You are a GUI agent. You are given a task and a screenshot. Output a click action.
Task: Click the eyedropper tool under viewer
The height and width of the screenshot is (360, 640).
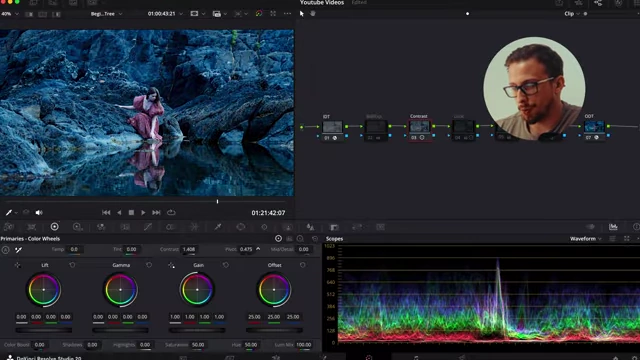[x=9, y=213]
